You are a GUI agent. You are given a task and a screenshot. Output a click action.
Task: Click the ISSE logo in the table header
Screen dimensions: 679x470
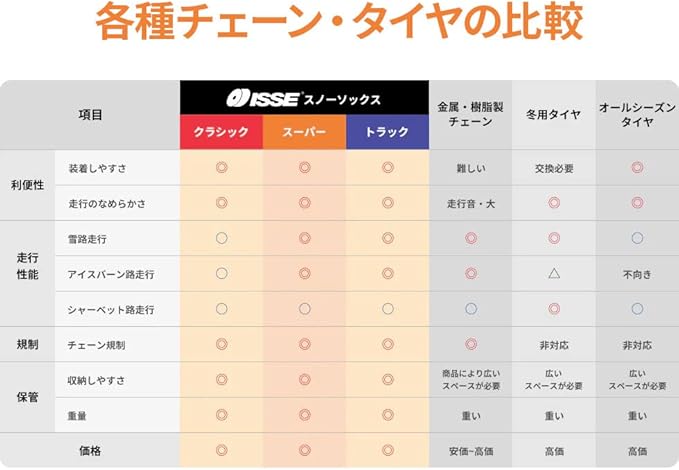[262, 98]
